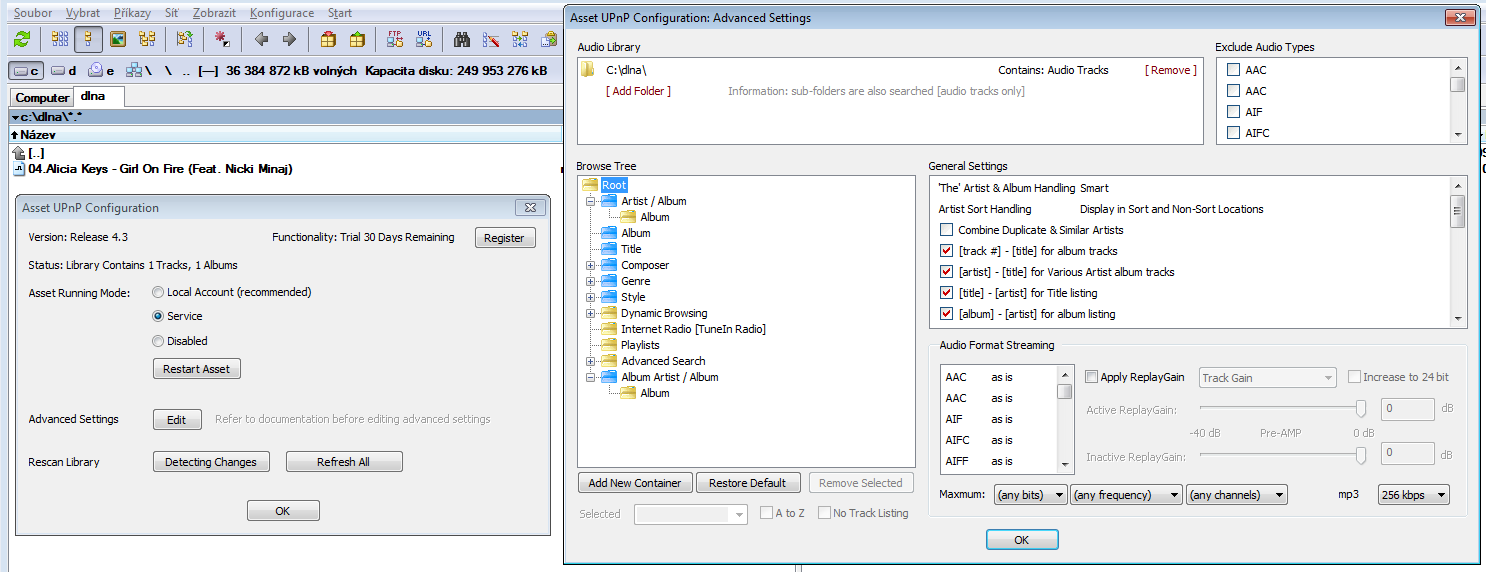
Task: Click the pack files icon
Action: pyautogui.click(x=328, y=39)
